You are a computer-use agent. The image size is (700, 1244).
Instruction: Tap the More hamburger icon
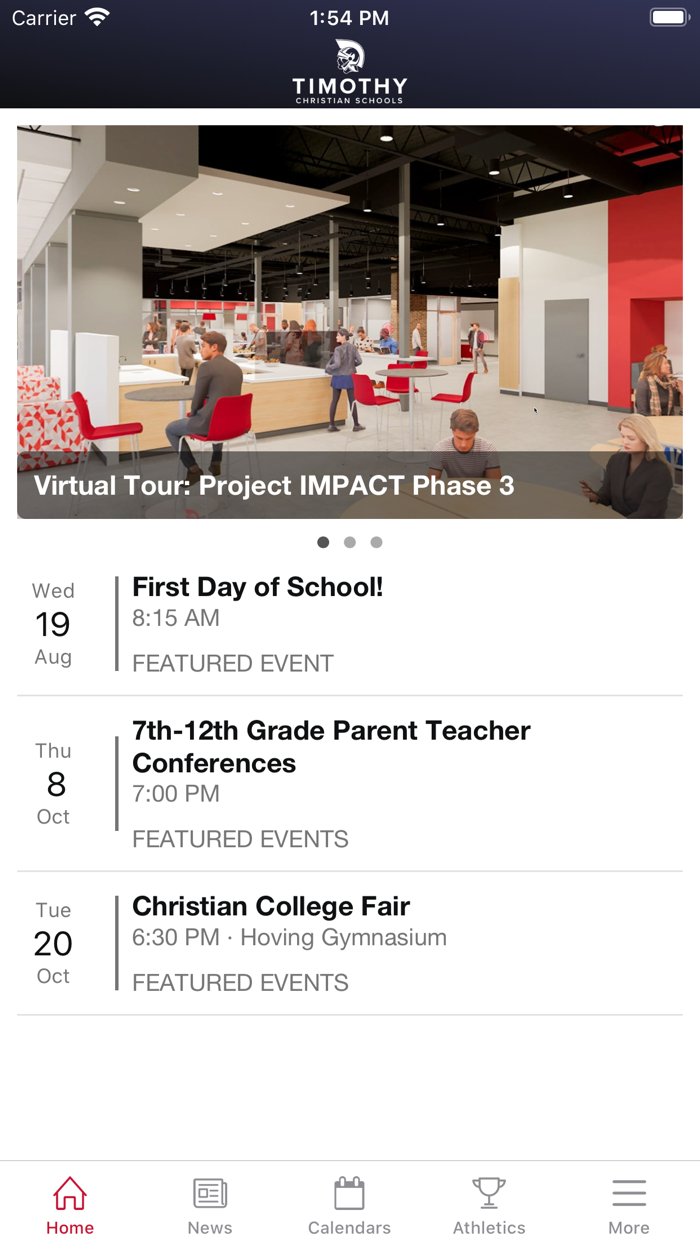click(629, 1190)
